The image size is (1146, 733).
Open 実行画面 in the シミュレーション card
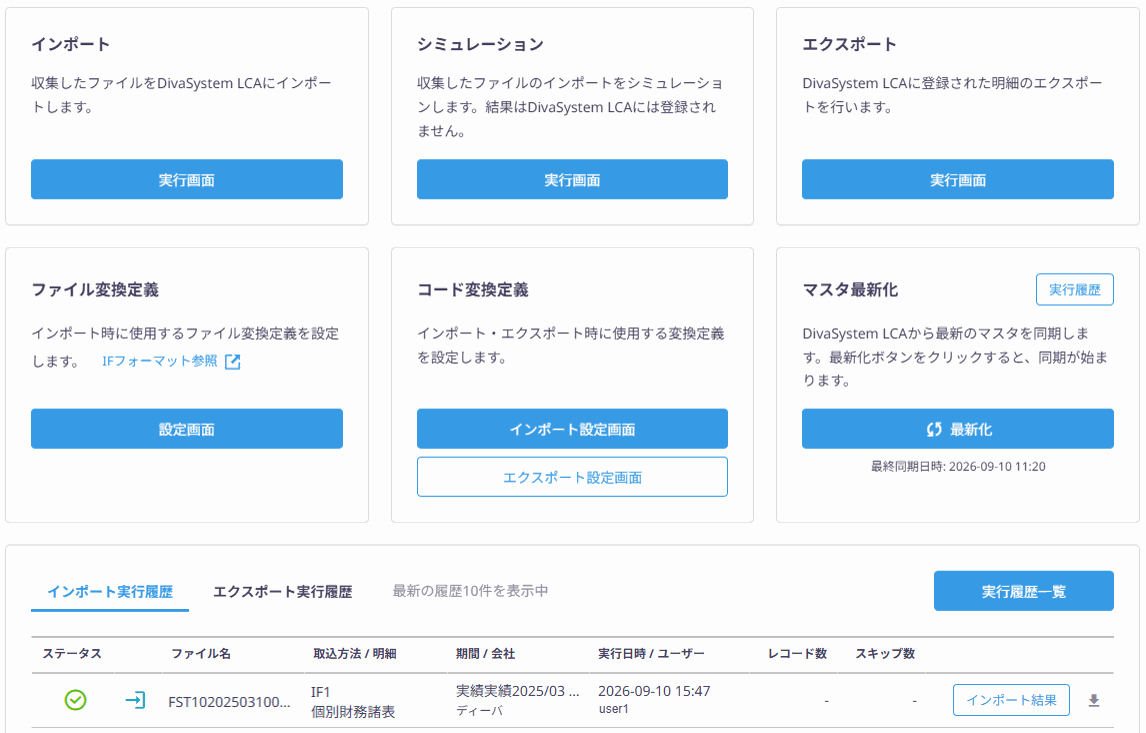(572, 180)
